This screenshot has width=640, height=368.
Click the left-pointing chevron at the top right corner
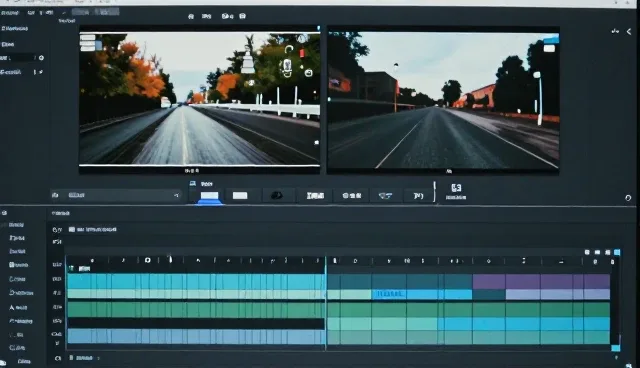pyautogui.click(x=629, y=31)
